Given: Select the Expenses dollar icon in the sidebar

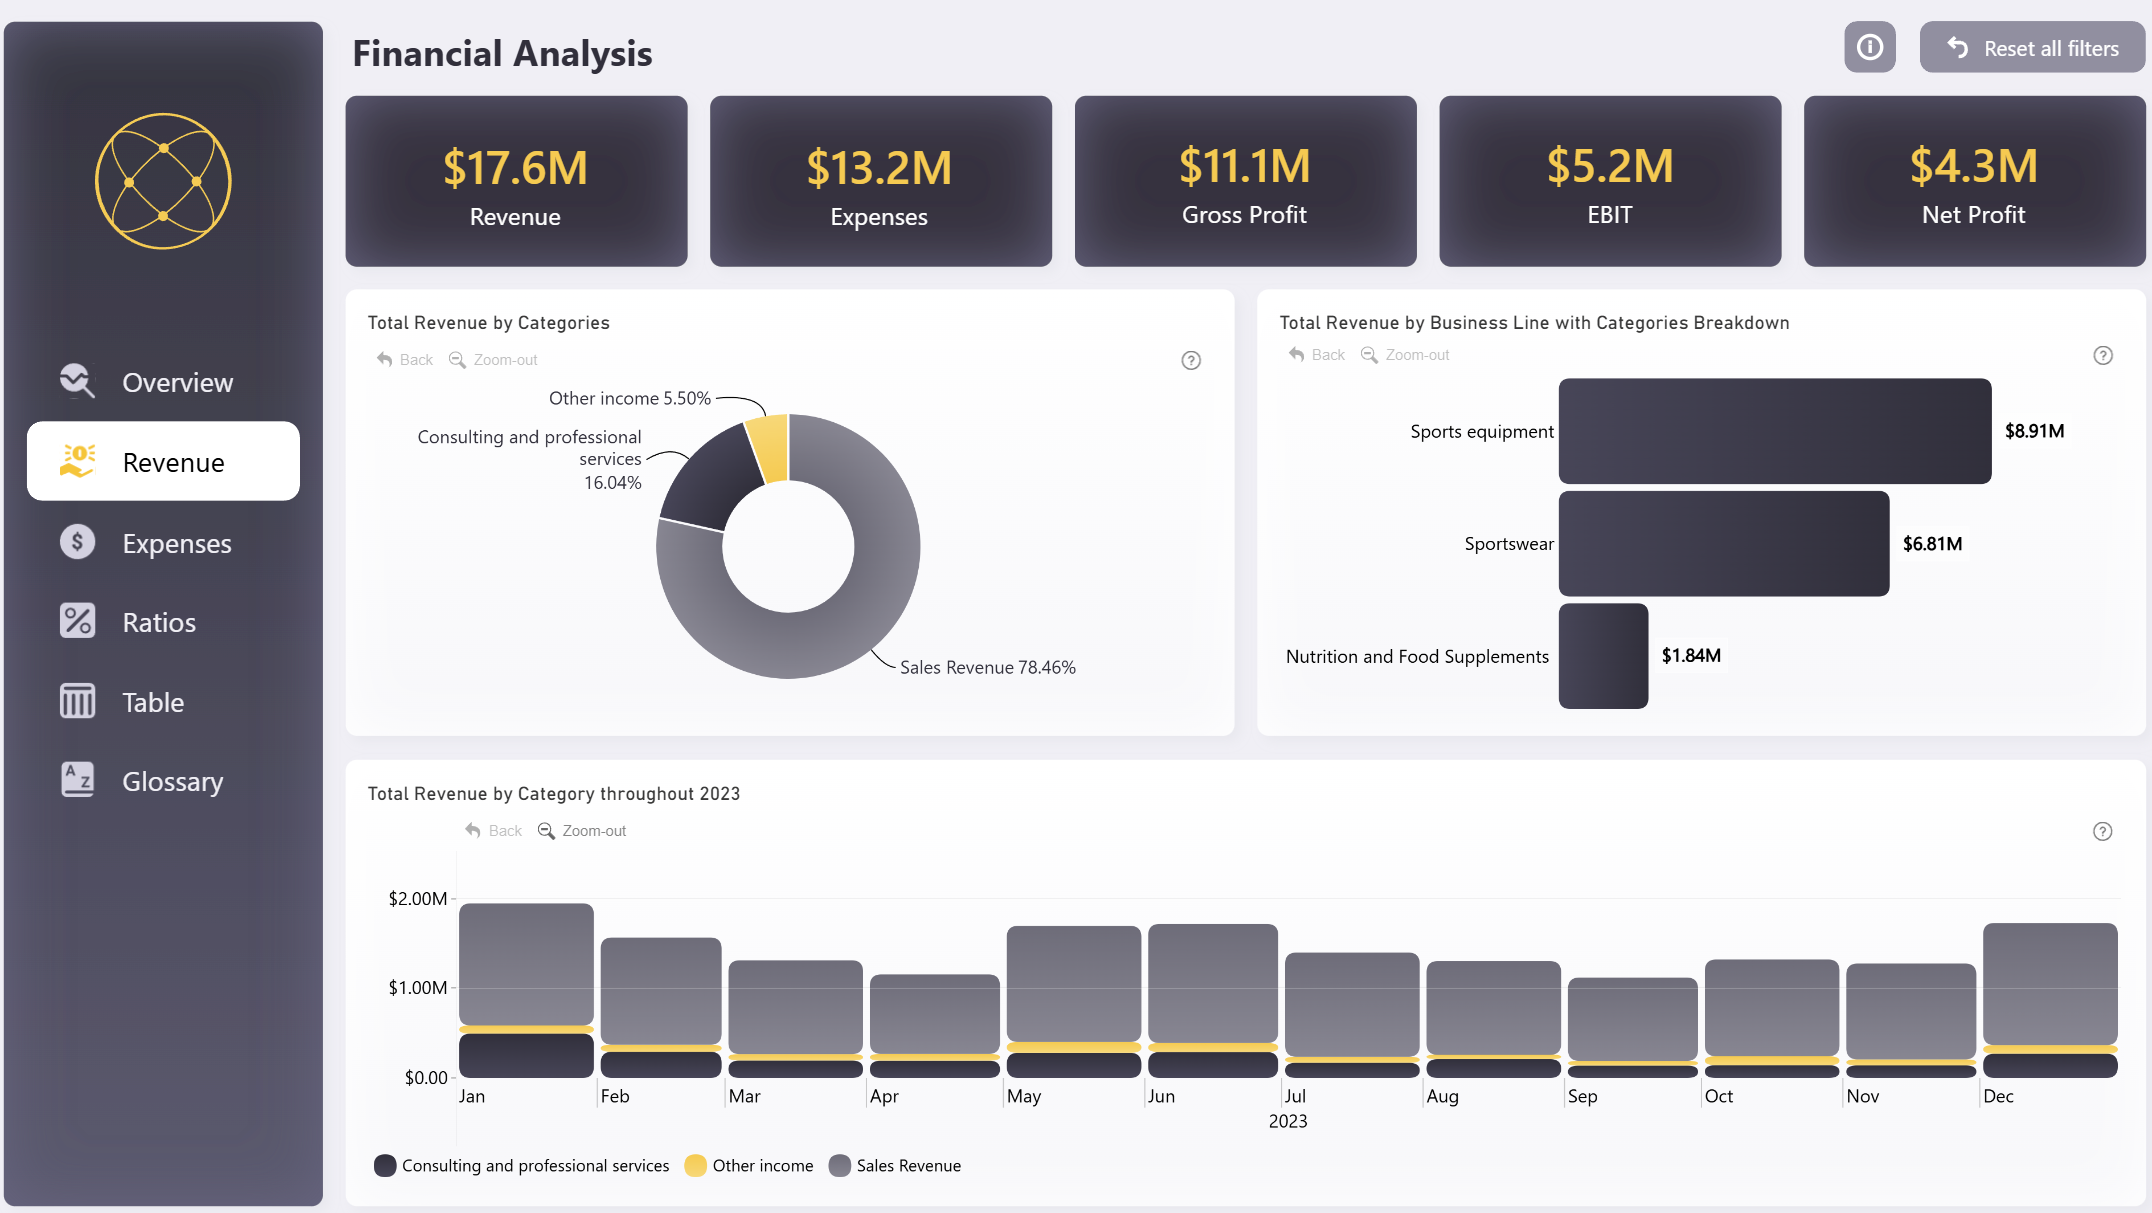Looking at the screenshot, I should 77,542.
